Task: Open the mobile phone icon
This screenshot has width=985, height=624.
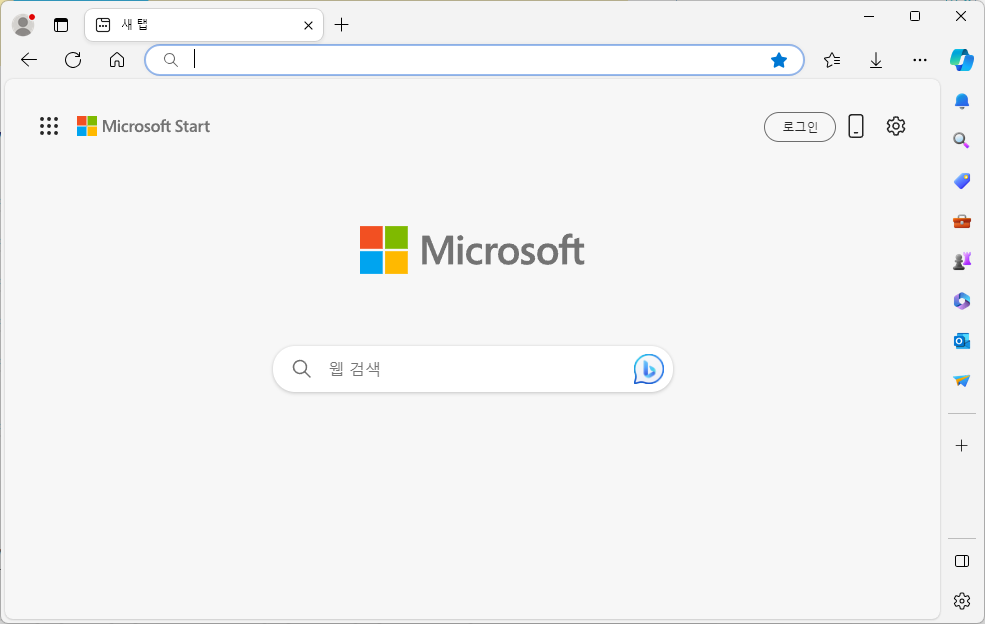Action: pyautogui.click(x=856, y=126)
